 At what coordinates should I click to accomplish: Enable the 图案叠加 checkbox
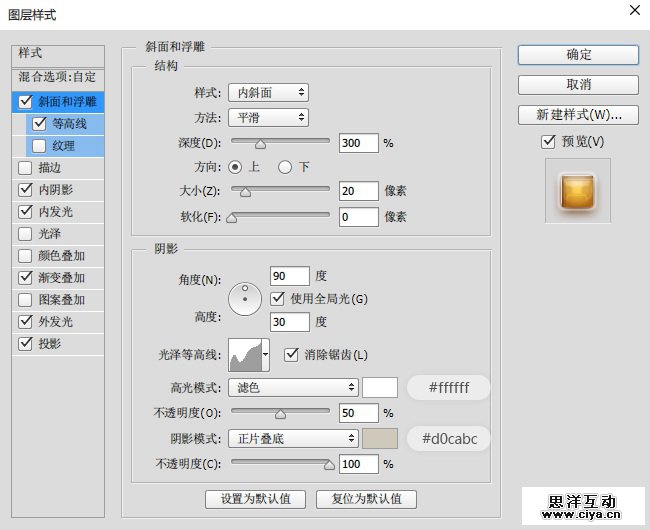[x=25, y=299]
